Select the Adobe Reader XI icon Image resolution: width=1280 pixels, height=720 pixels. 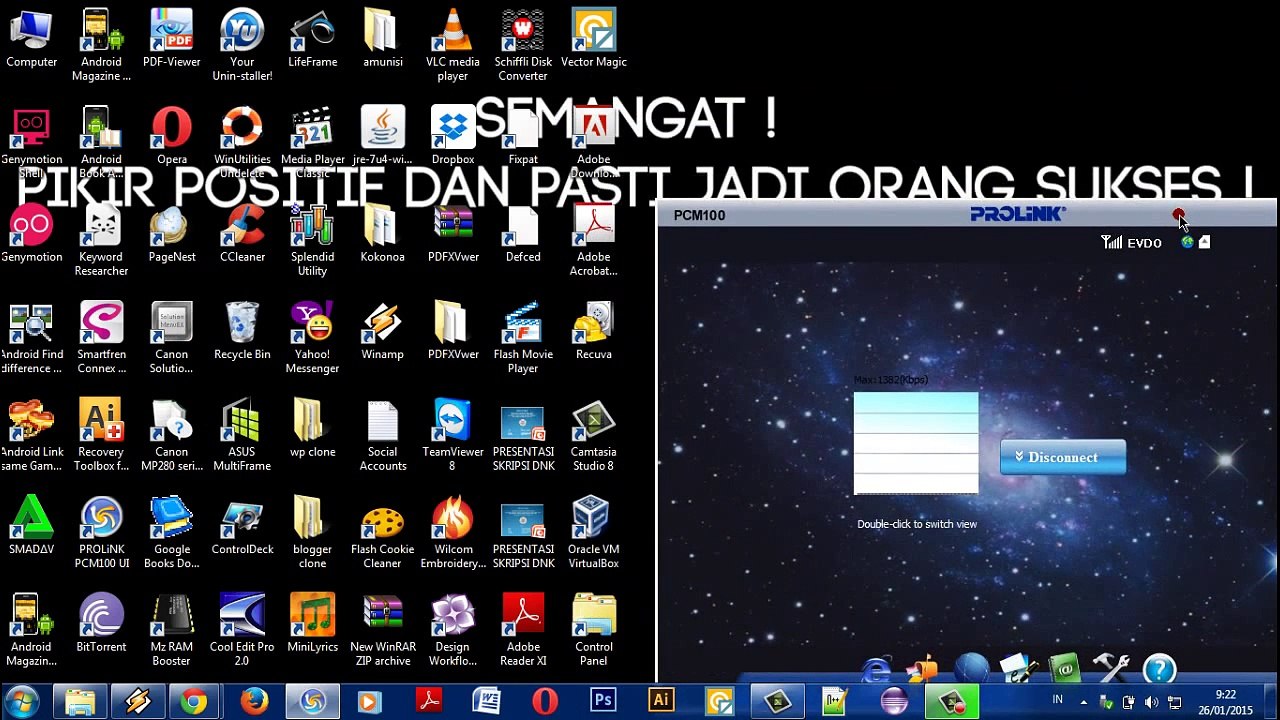[523, 631]
